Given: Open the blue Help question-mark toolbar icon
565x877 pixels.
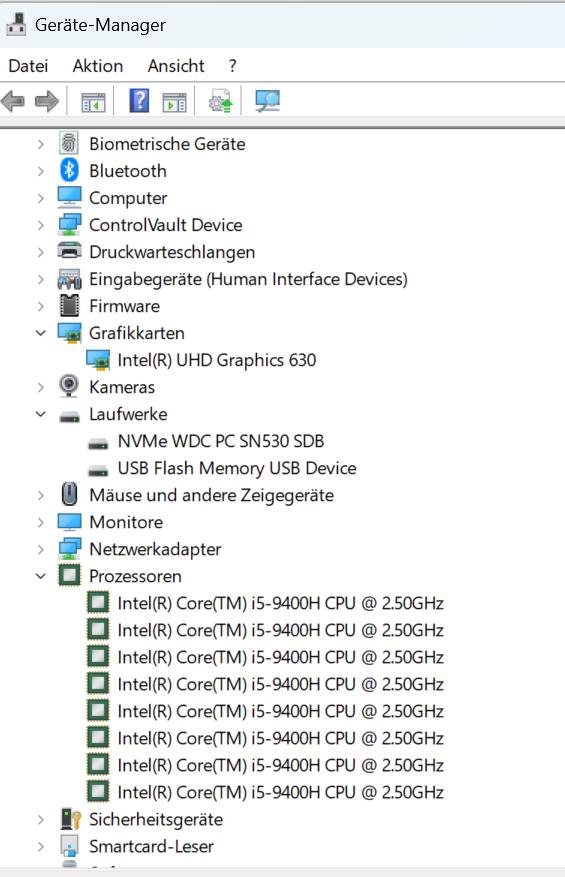Looking at the screenshot, I should (x=139, y=101).
